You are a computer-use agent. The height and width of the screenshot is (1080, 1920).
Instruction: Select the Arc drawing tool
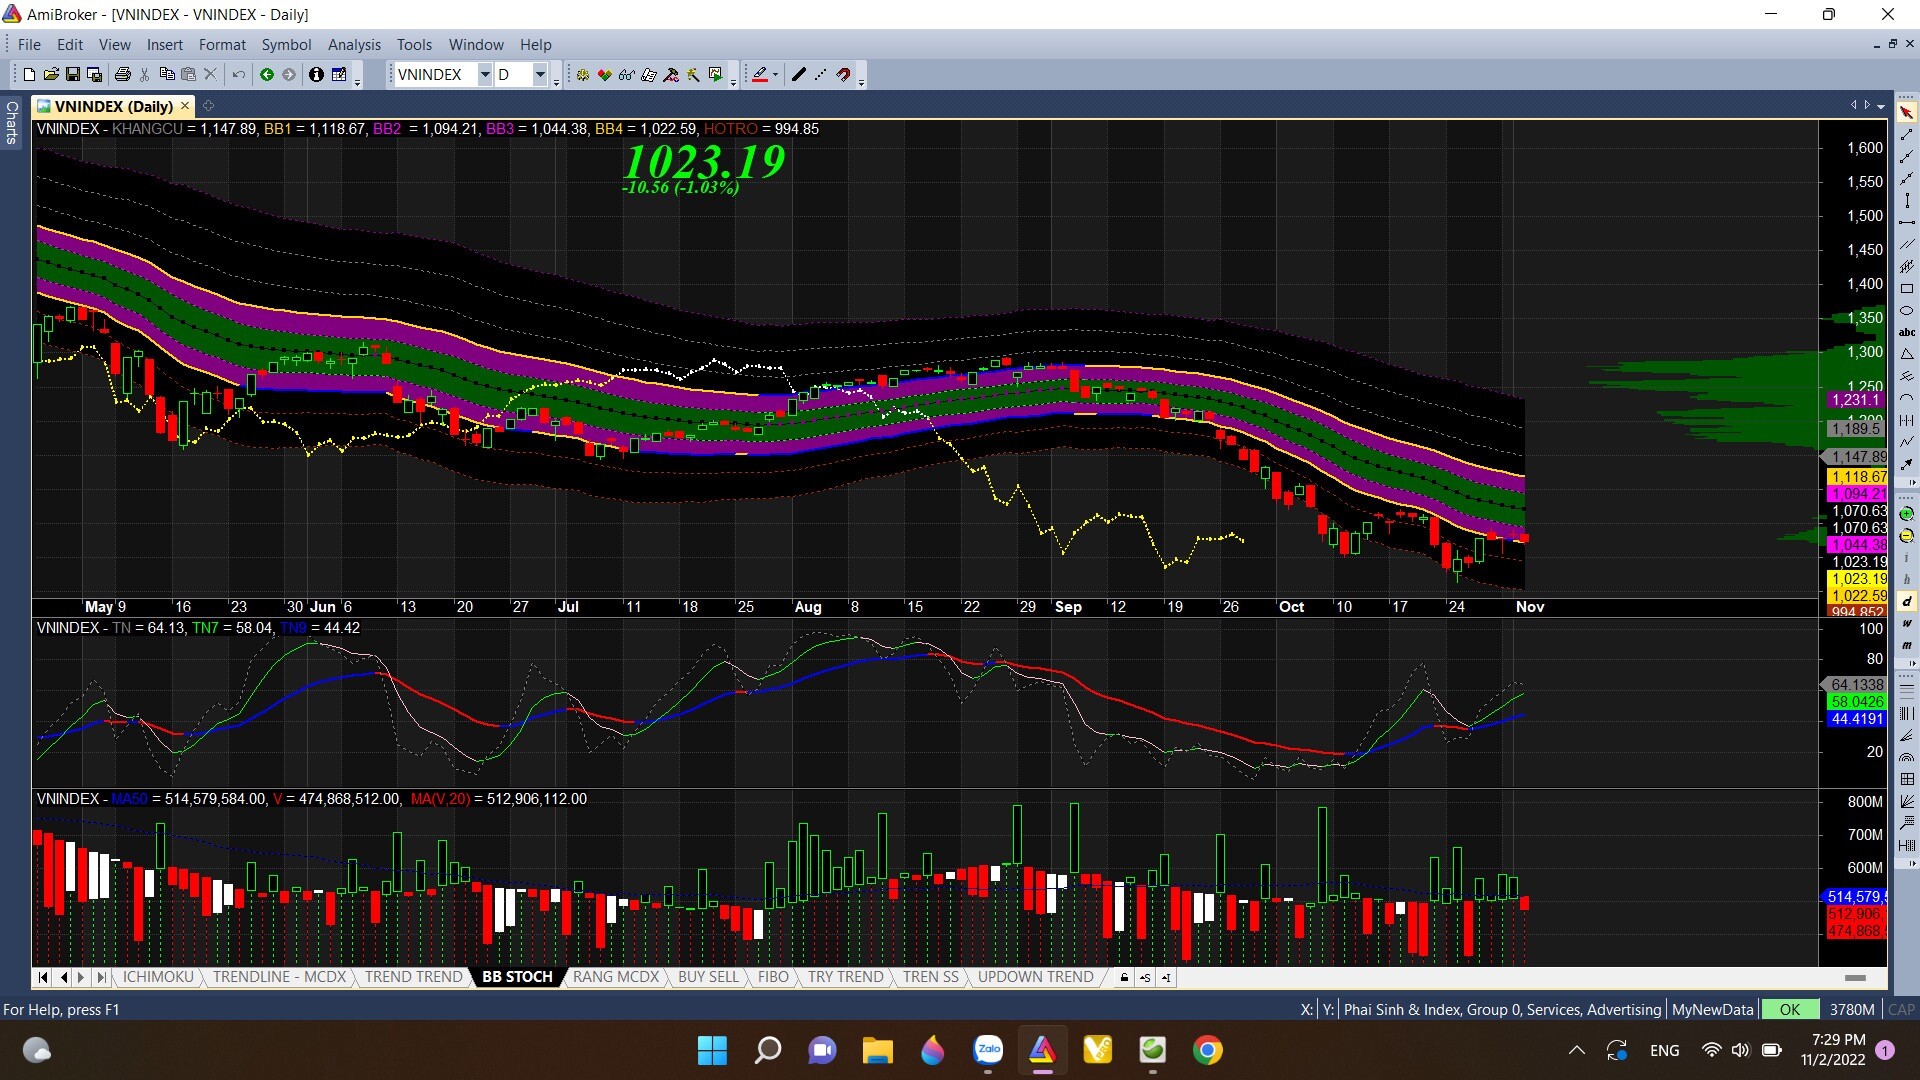pyautogui.click(x=1906, y=397)
